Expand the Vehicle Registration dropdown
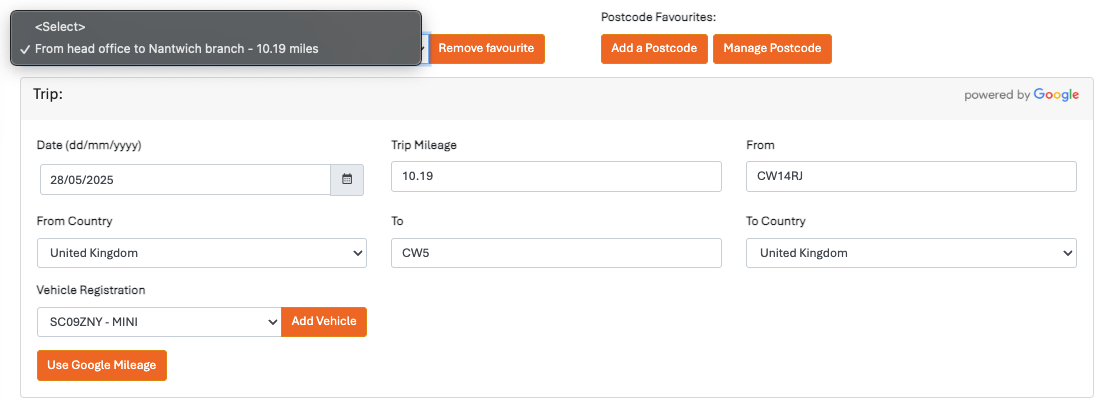Image resolution: width=1108 pixels, height=407 pixels. point(158,322)
